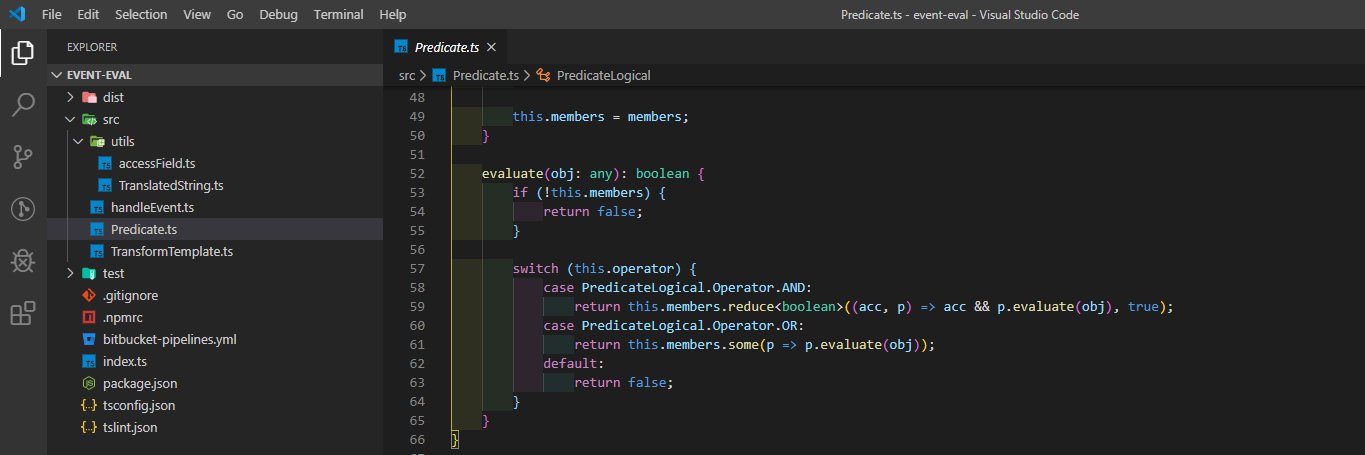Click the TS icon on Predicate.ts tab
The height and width of the screenshot is (455, 1365).
(401, 47)
